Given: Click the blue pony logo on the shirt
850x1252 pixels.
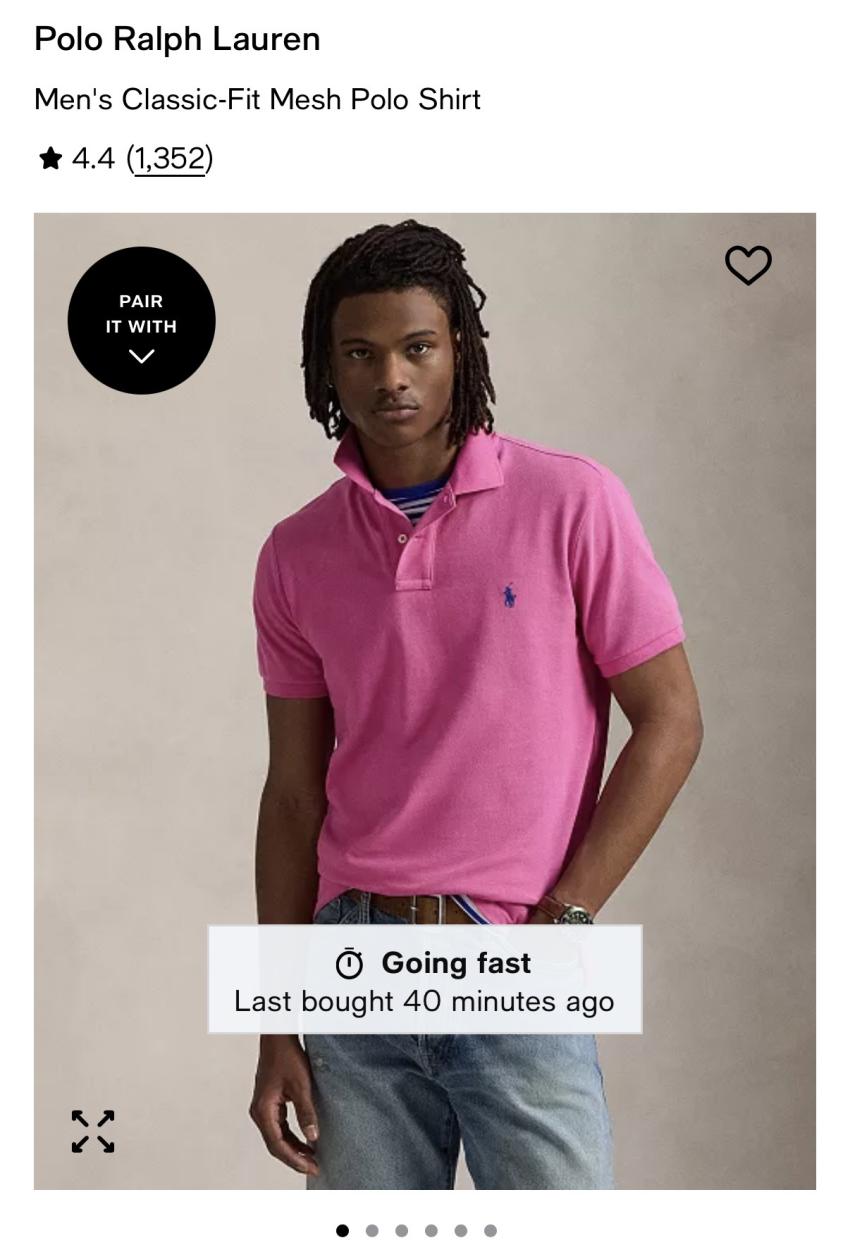Looking at the screenshot, I should 509,597.
